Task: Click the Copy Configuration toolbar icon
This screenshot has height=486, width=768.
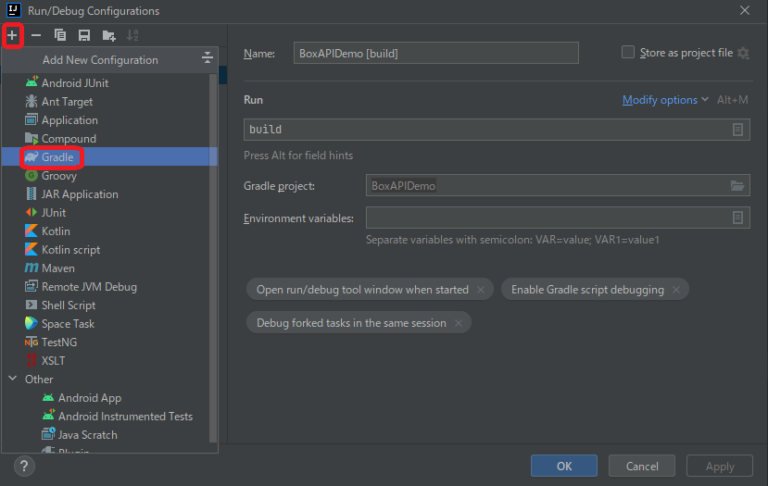Action: (60, 35)
